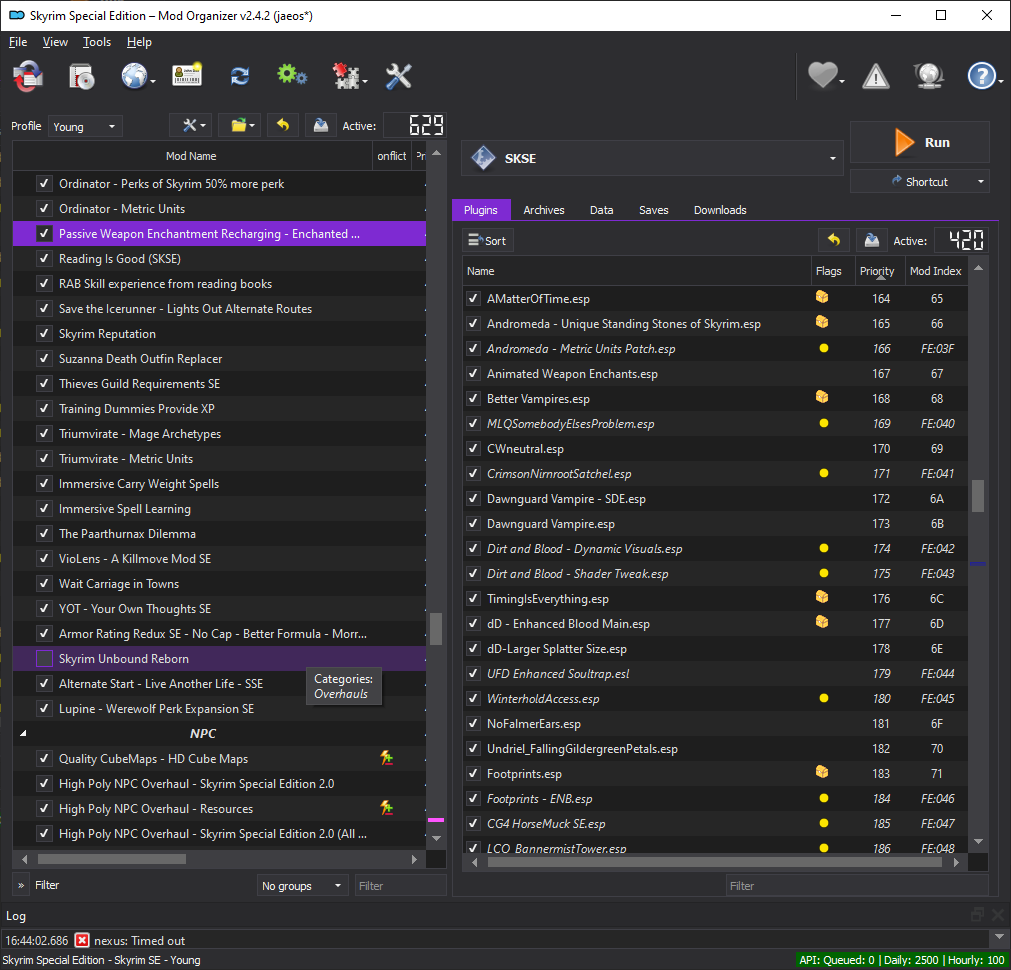The height and width of the screenshot is (970, 1011).
Task: Click the plugin list vertical scrollbar thumb
Action: coord(977,495)
